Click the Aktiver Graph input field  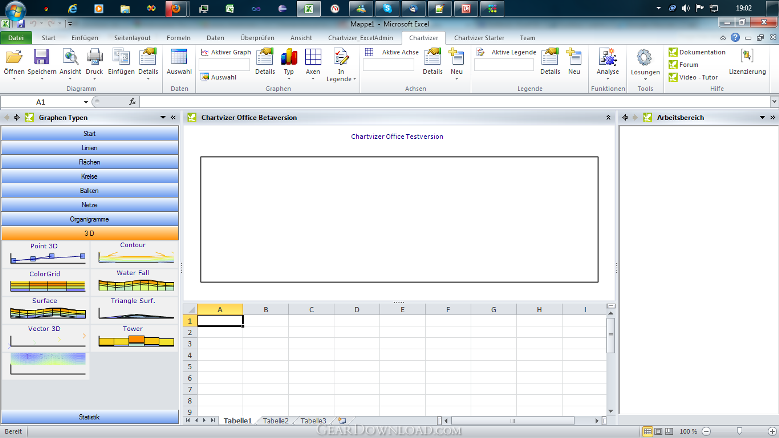tap(224, 65)
